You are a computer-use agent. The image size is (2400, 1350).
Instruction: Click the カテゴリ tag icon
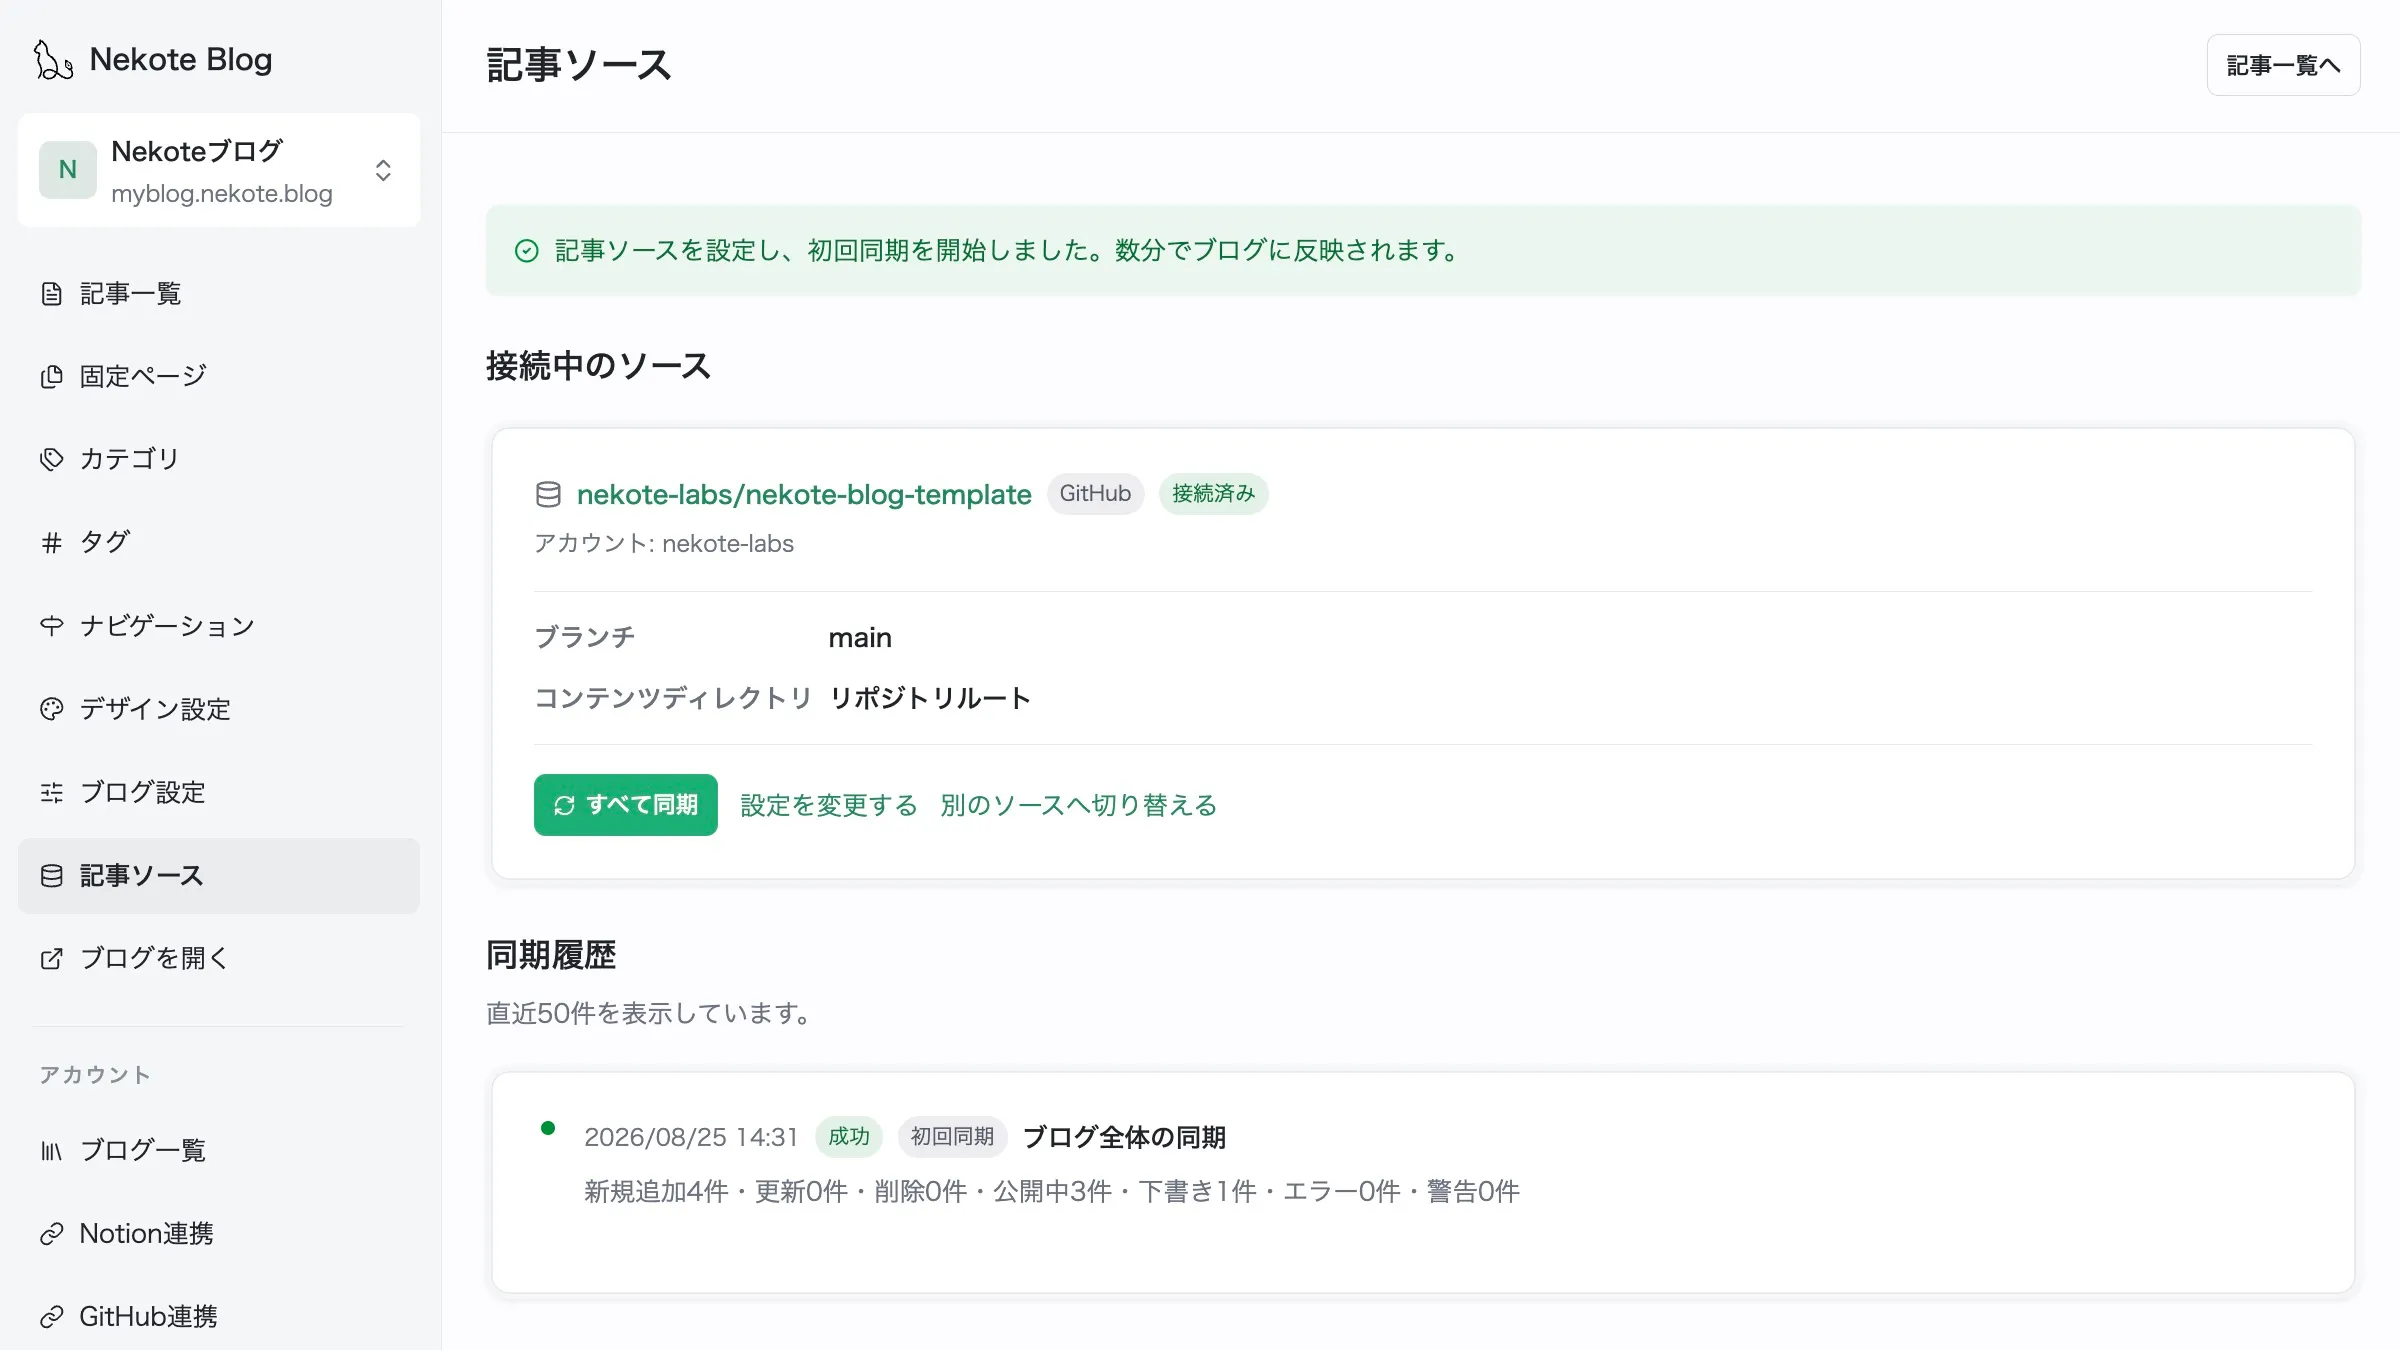pyautogui.click(x=51, y=459)
